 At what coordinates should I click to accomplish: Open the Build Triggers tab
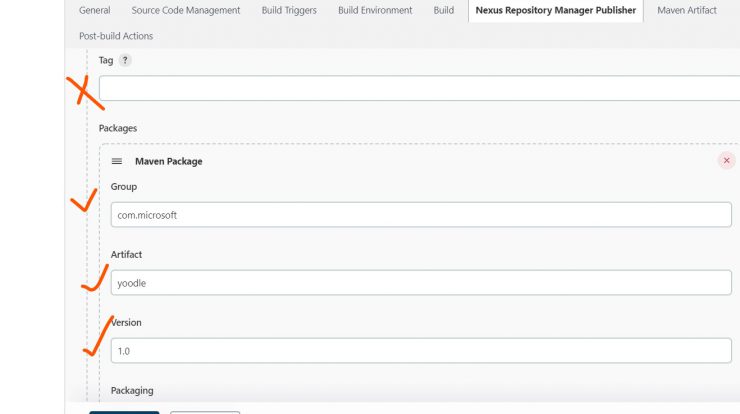pyautogui.click(x=289, y=10)
